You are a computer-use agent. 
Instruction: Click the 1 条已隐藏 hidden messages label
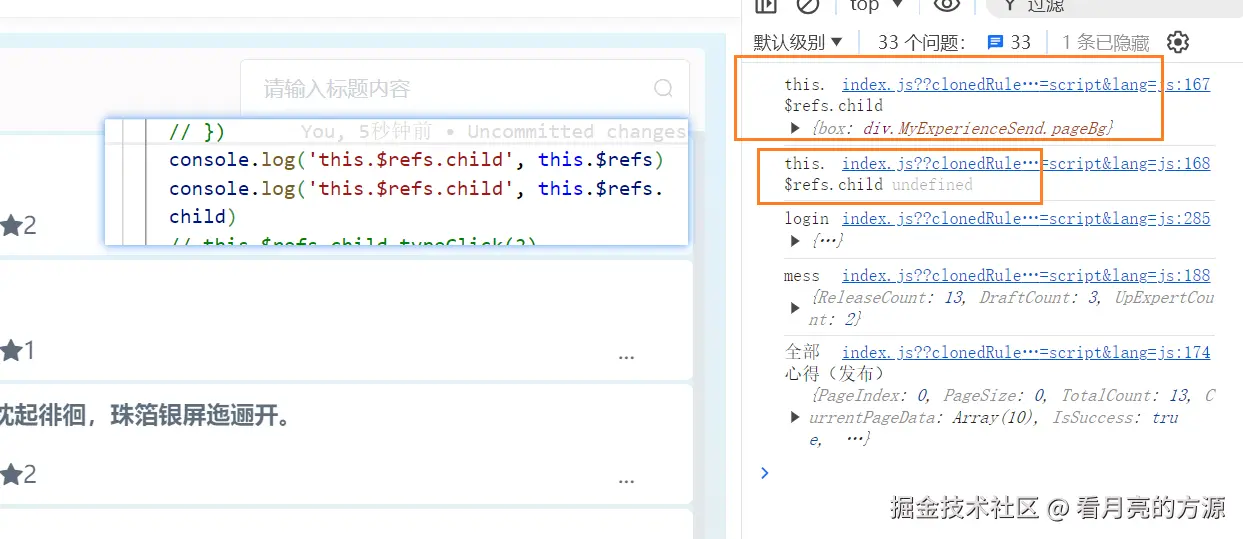(1105, 42)
